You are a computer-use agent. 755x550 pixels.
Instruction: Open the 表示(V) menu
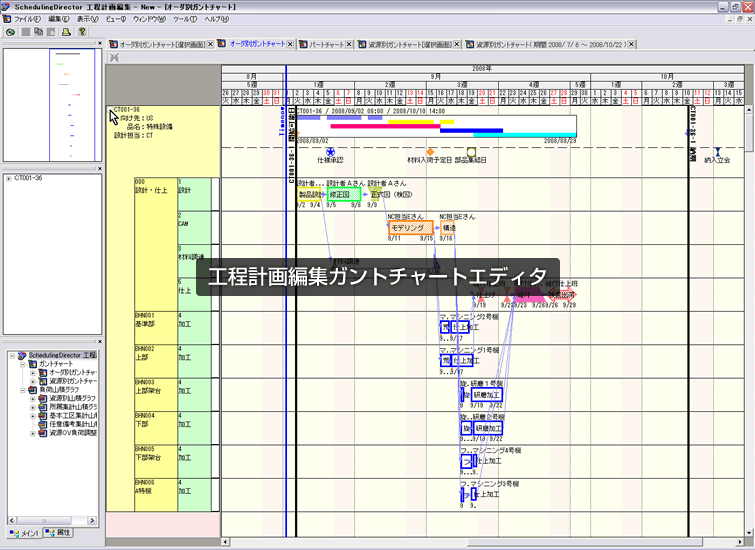87,19
